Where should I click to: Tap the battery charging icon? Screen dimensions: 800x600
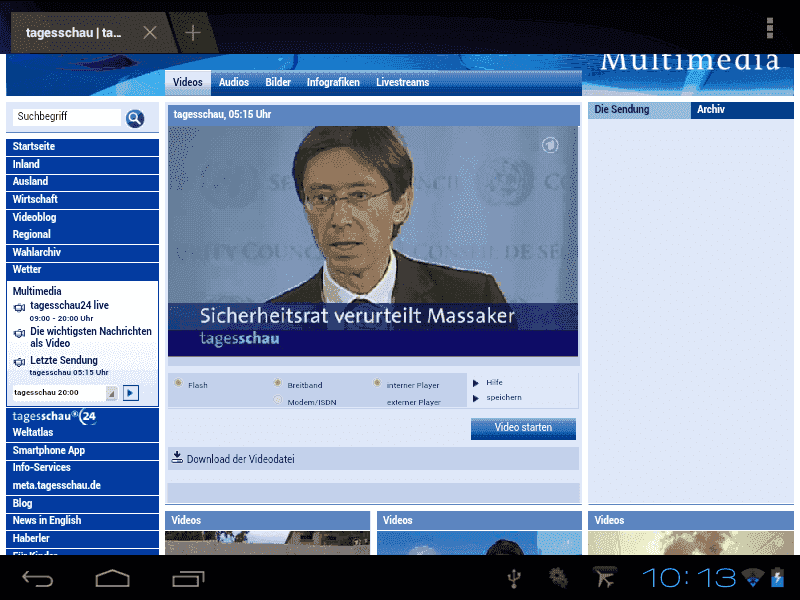(777, 578)
